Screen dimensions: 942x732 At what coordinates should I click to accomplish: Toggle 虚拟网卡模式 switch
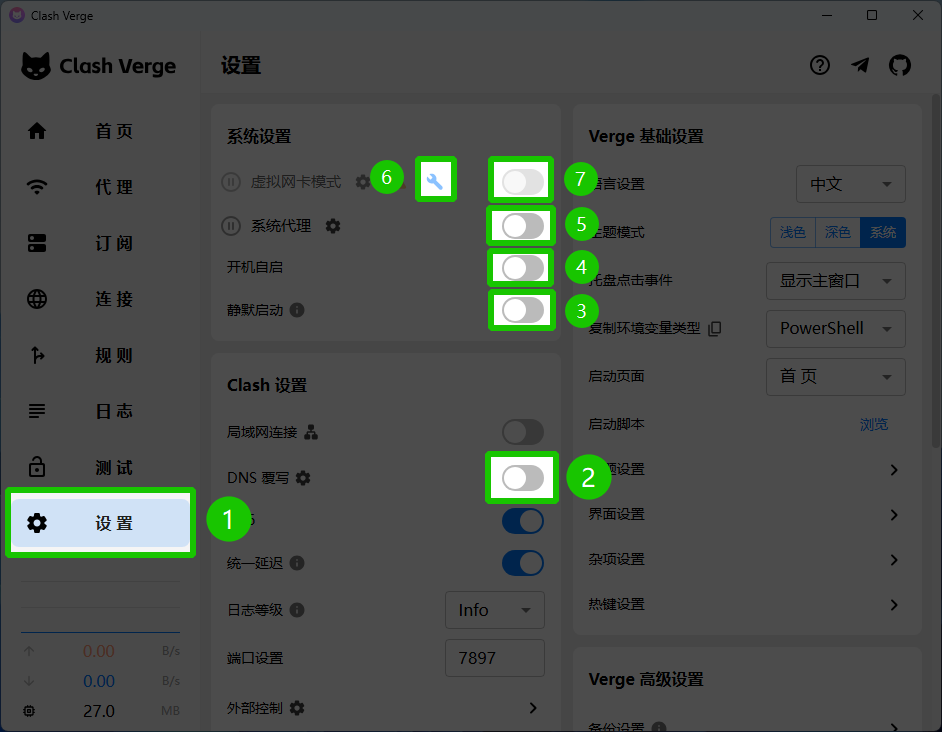[x=523, y=181]
